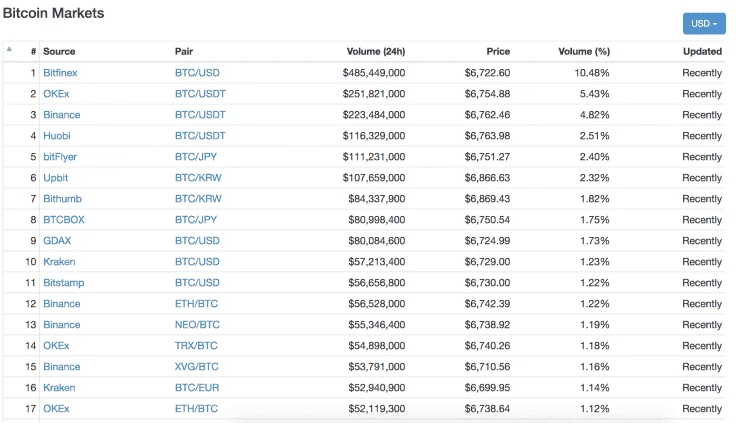This screenshot has width=736, height=423.
Task: Sort by the # rank column header
Action: coord(33,52)
